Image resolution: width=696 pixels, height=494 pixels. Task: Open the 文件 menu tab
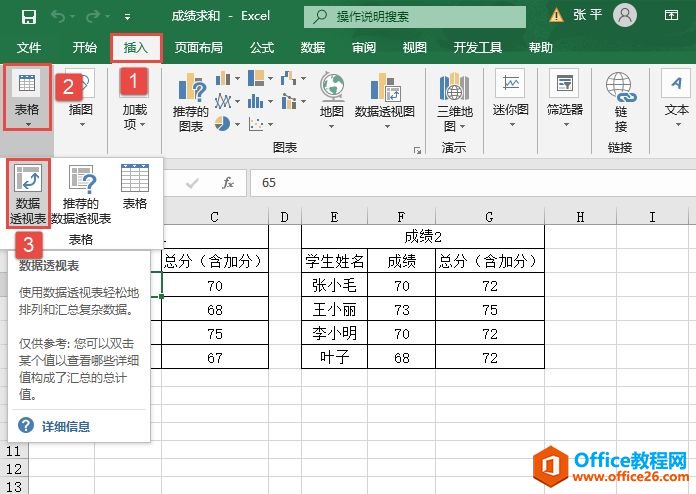(29, 47)
